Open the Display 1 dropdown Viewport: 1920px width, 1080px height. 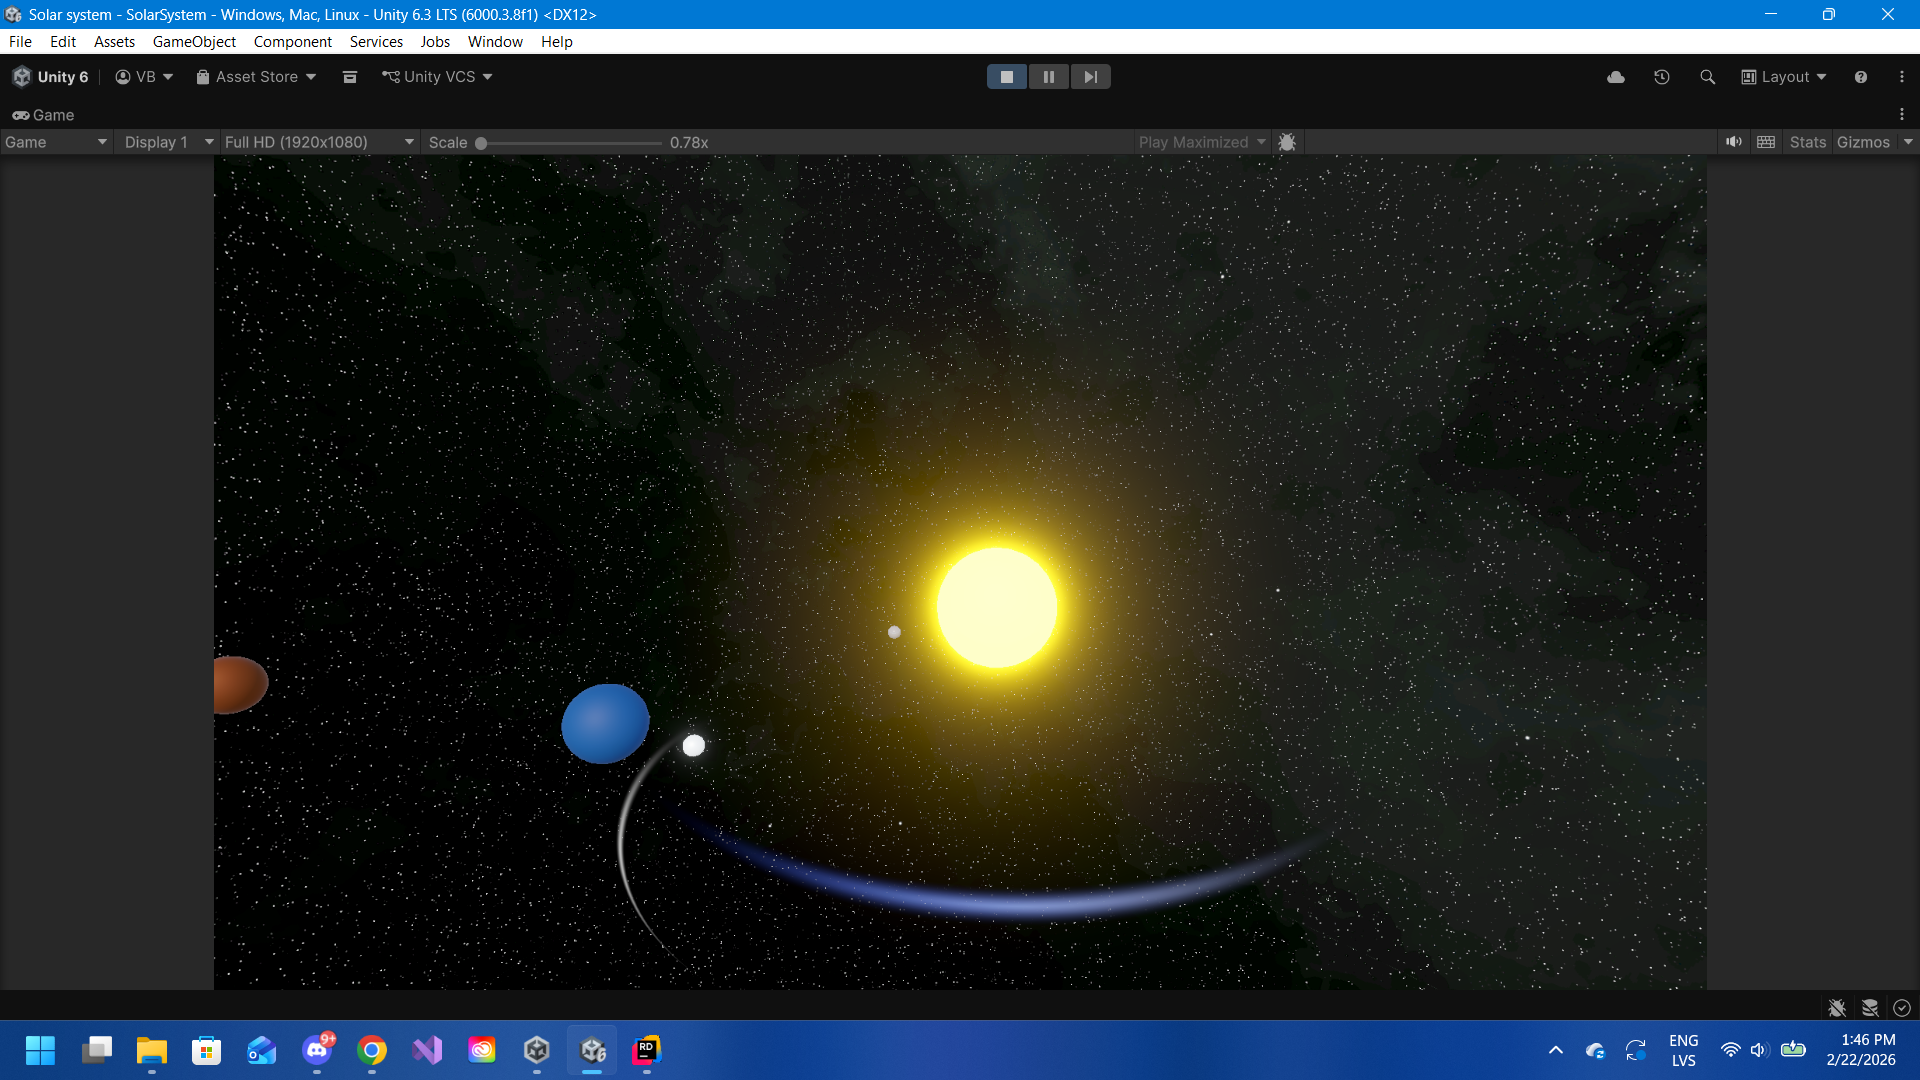coord(167,142)
